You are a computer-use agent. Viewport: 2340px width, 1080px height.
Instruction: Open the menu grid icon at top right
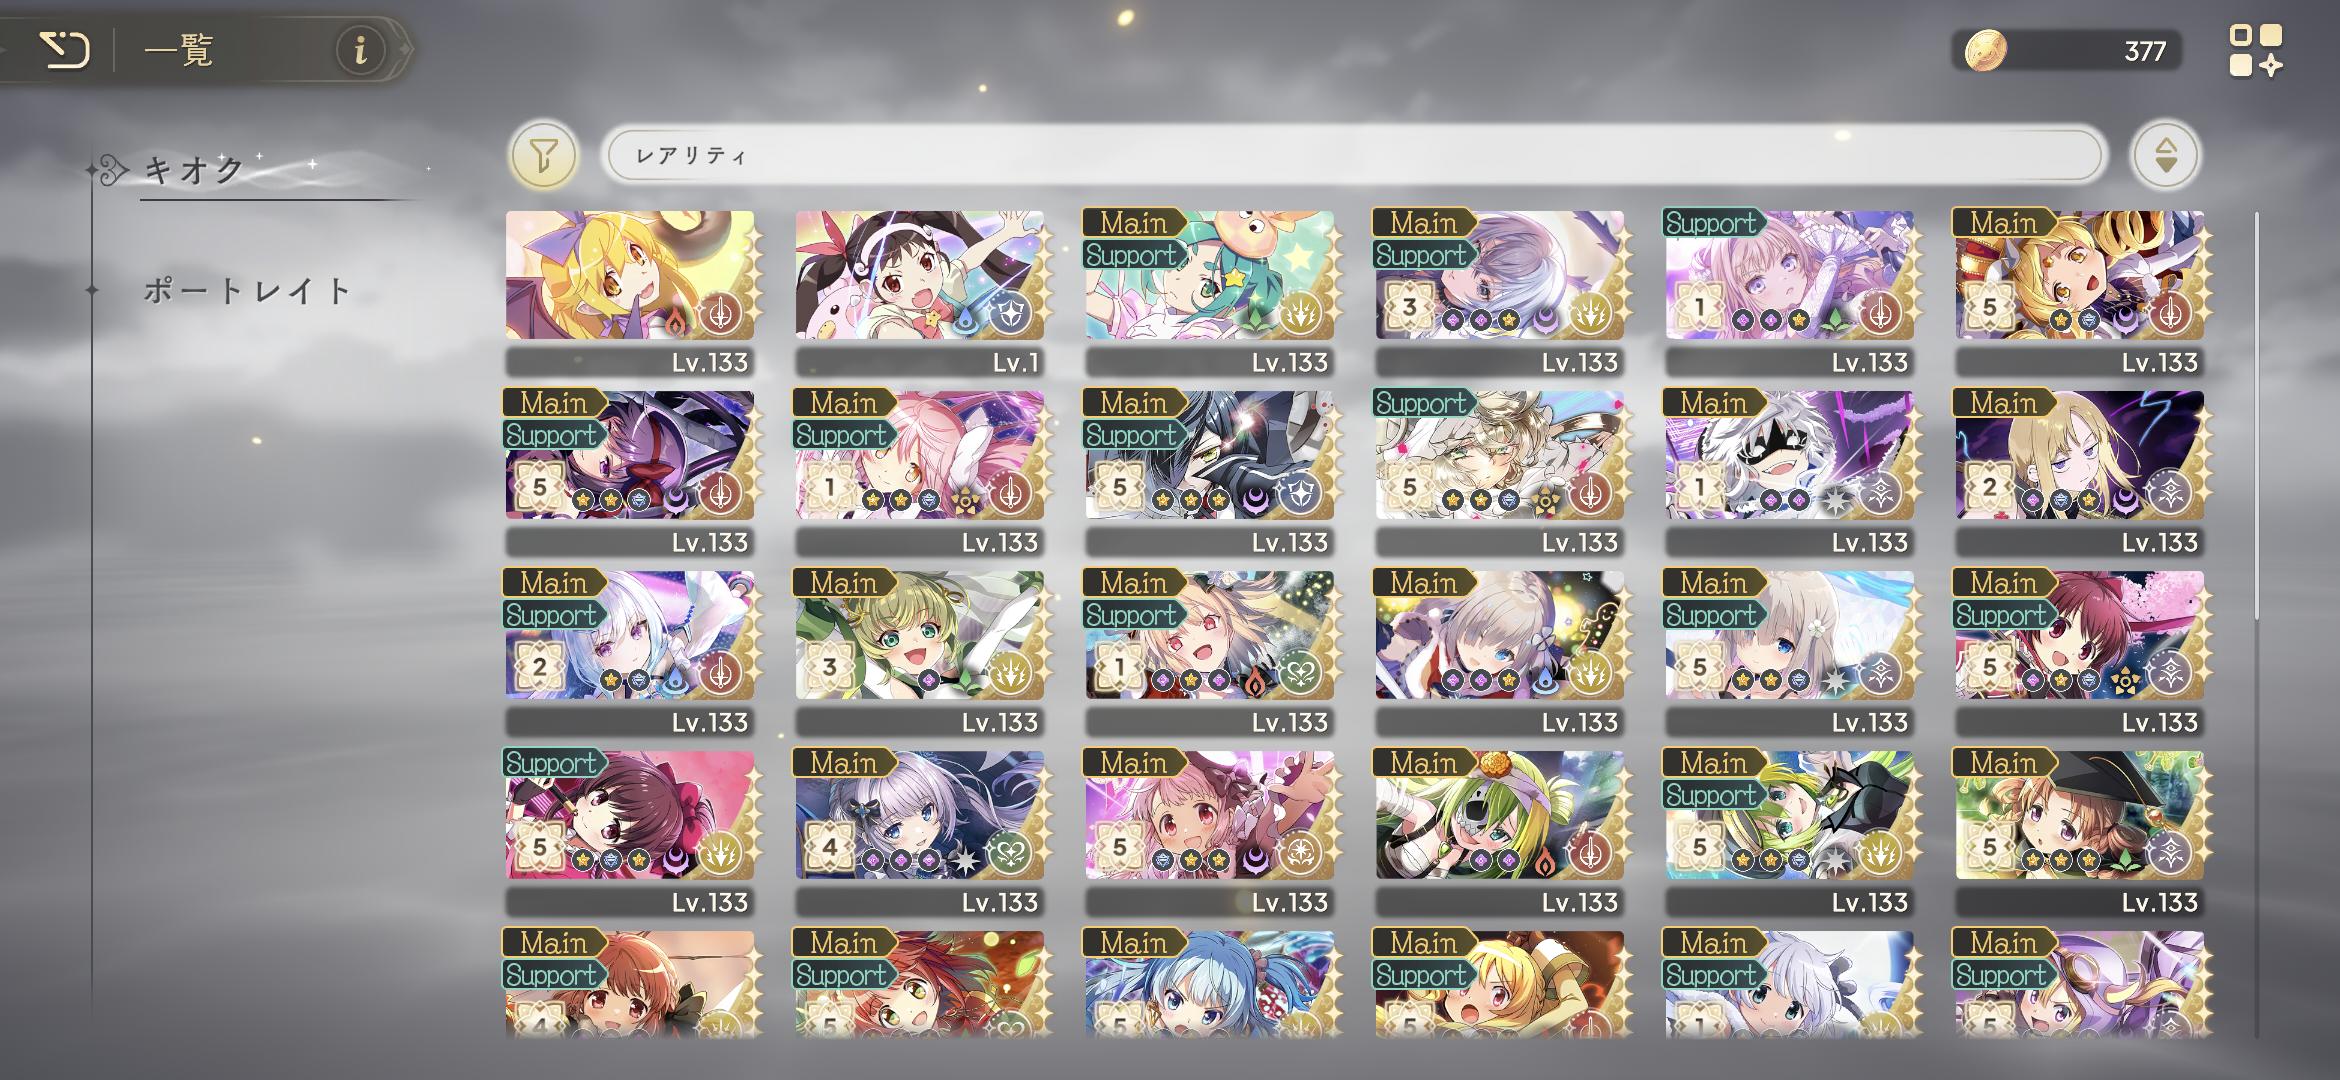(2256, 50)
